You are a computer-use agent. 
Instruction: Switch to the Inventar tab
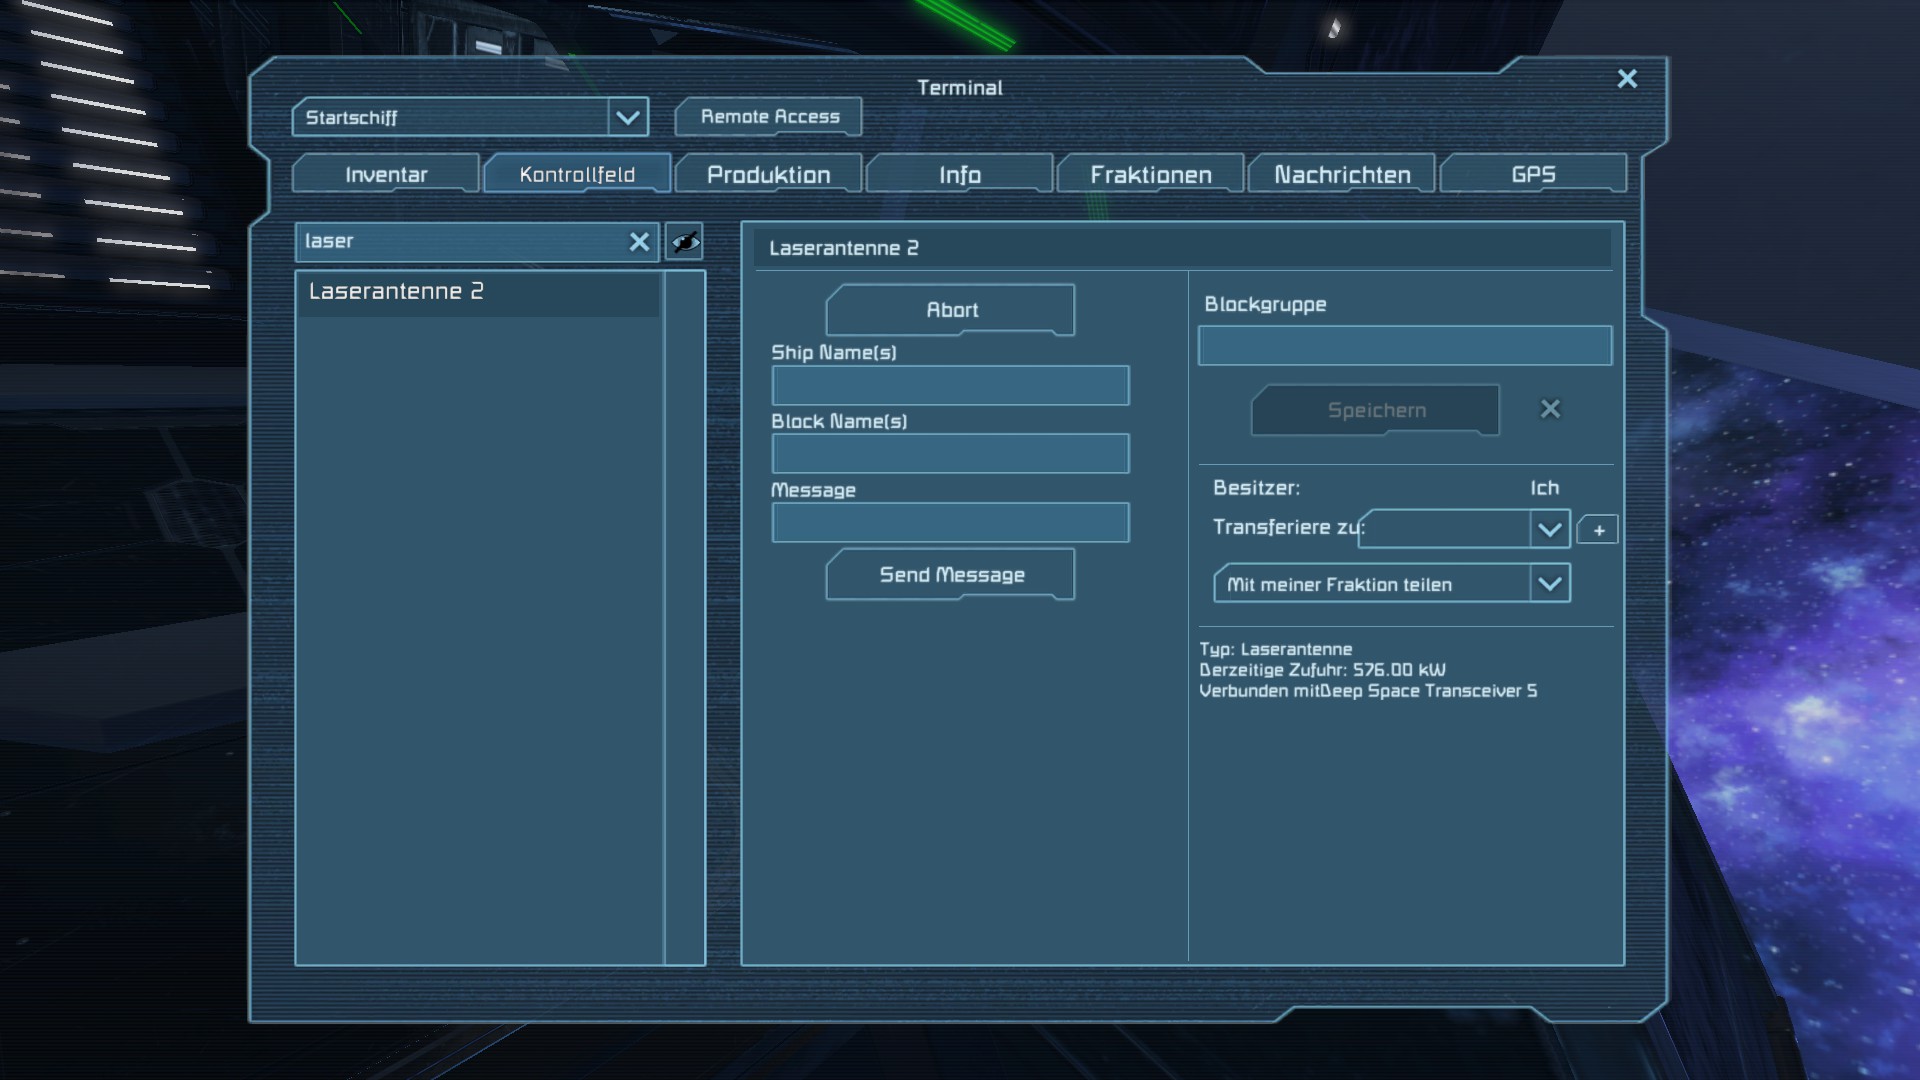[386, 175]
